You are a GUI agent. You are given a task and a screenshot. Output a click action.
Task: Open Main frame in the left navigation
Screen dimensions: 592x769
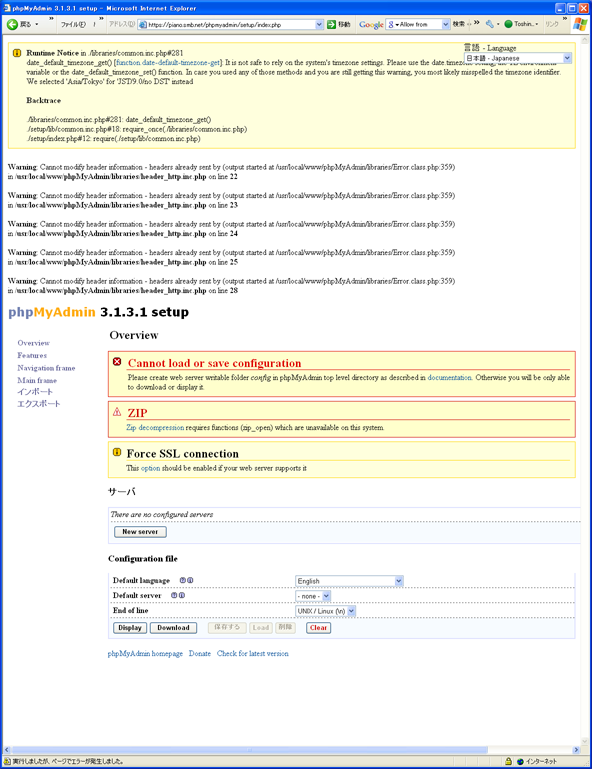coord(37,380)
